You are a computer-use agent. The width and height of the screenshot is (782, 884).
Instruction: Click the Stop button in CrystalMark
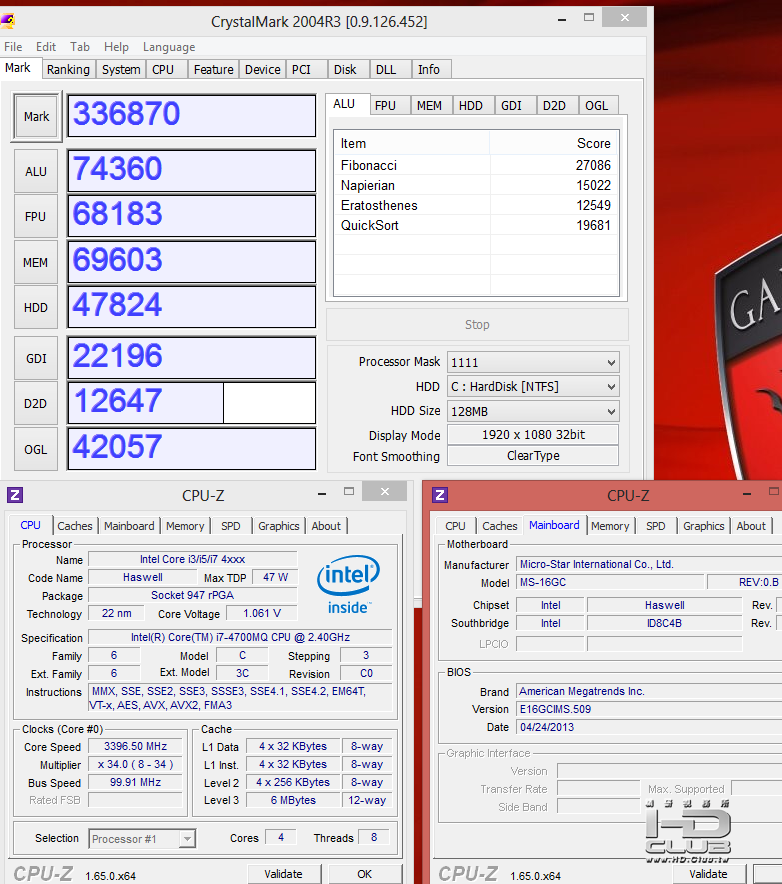click(x=477, y=325)
